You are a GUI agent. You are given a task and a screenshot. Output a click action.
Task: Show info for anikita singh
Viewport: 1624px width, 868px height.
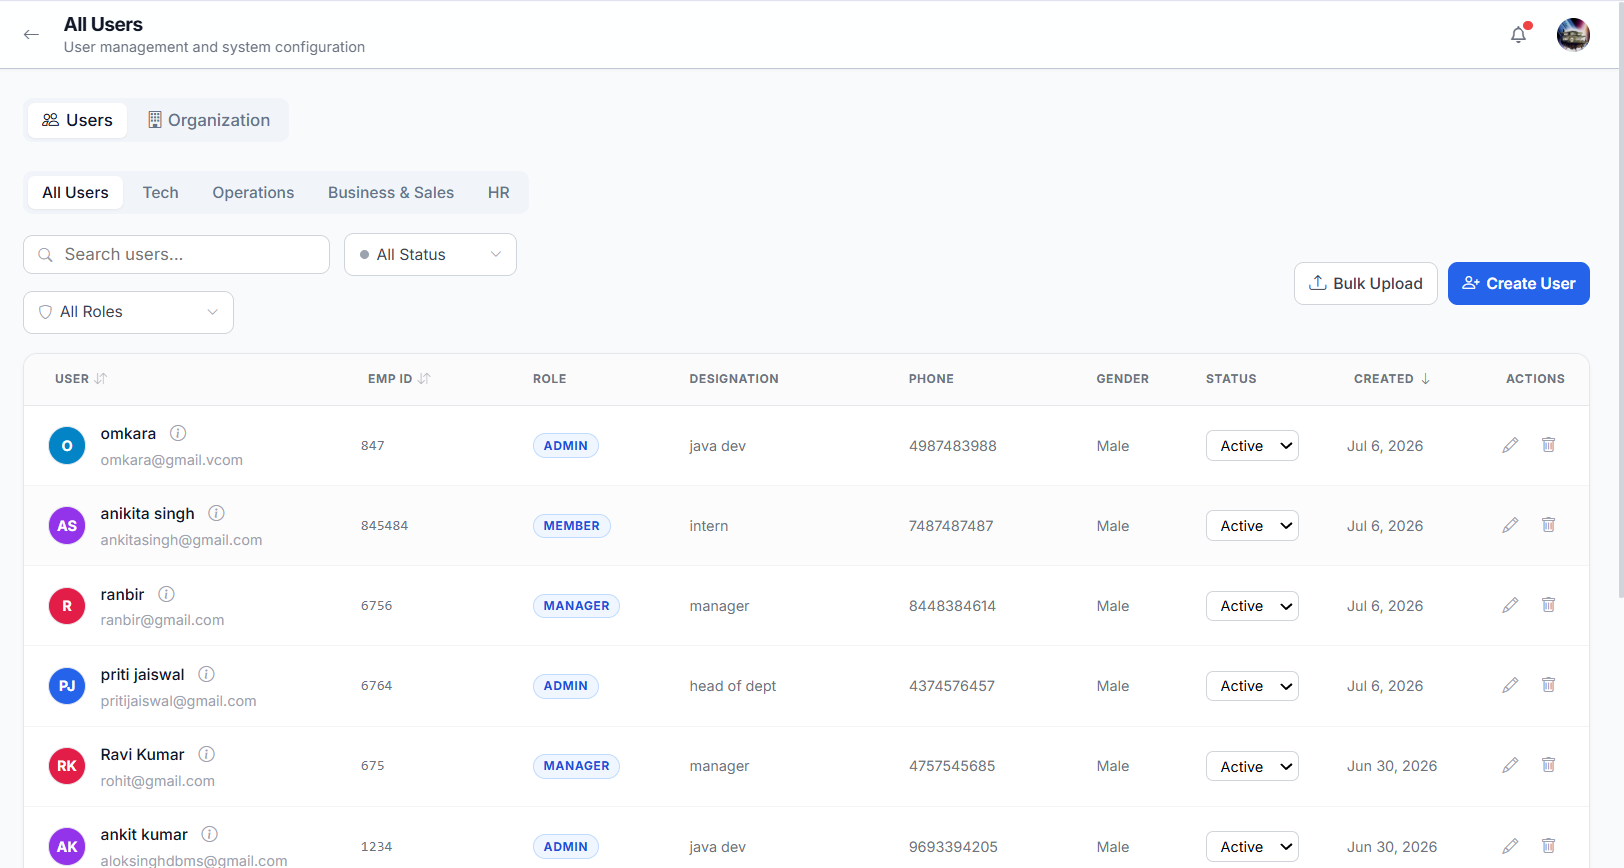coord(216,513)
